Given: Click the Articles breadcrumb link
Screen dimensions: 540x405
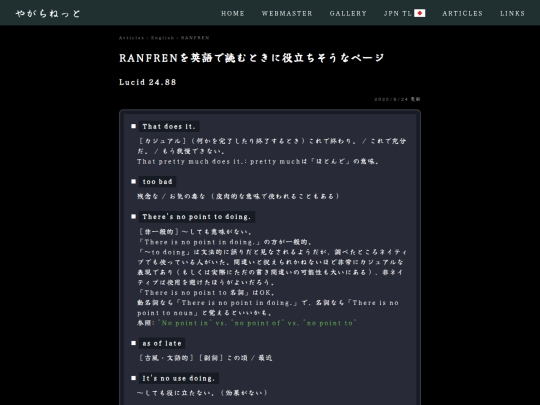Looking at the screenshot, I should 132,38.
